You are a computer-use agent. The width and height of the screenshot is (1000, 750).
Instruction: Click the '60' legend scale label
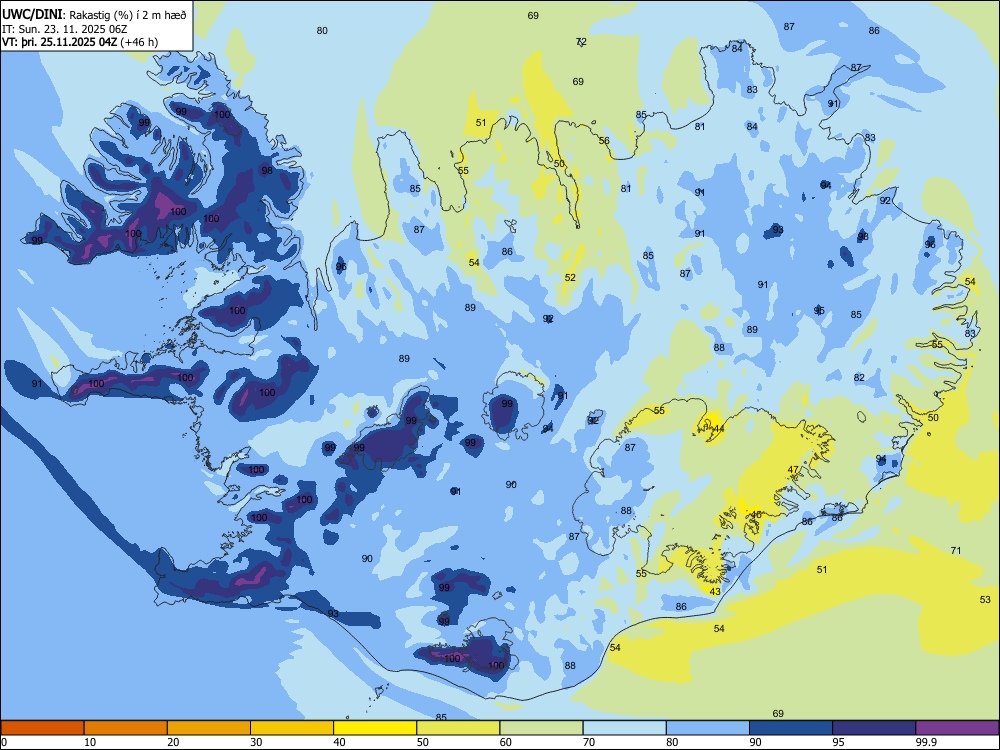tap(506, 742)
